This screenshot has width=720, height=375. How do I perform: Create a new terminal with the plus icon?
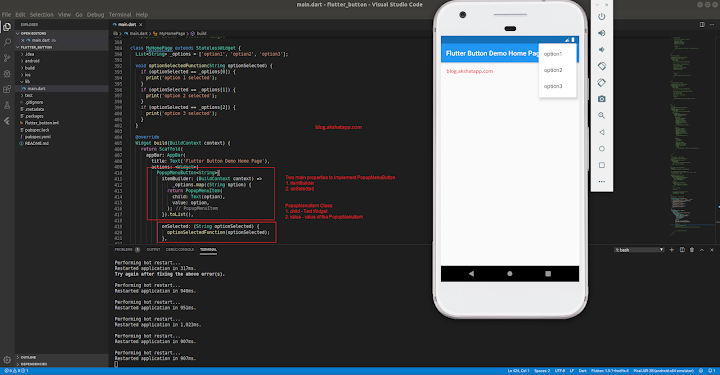672,250
